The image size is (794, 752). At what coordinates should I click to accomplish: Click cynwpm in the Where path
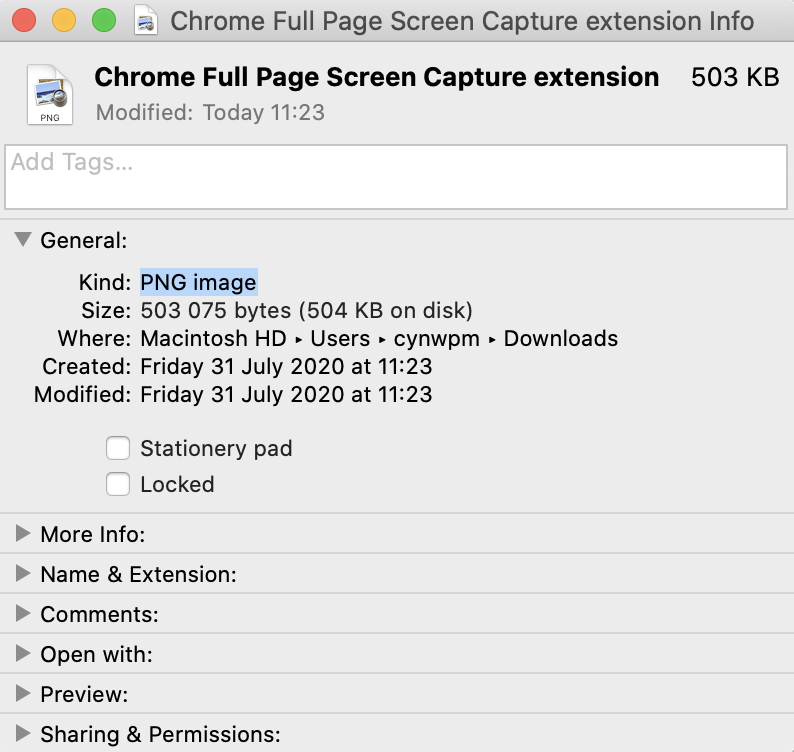click(436, 339)
